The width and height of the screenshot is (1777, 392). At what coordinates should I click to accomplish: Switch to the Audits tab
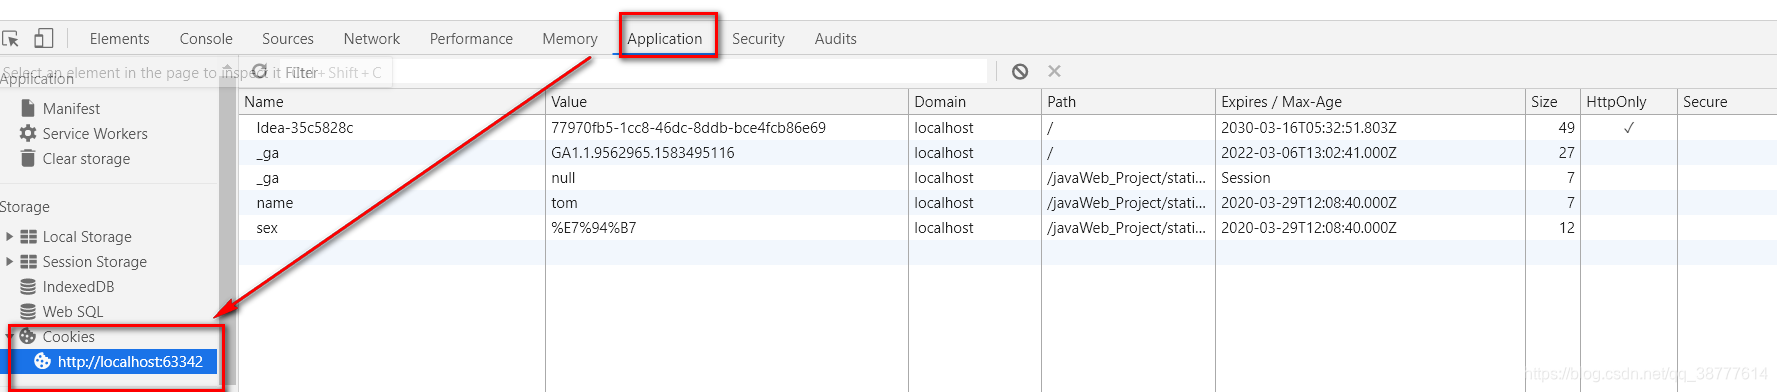[836, 39]
